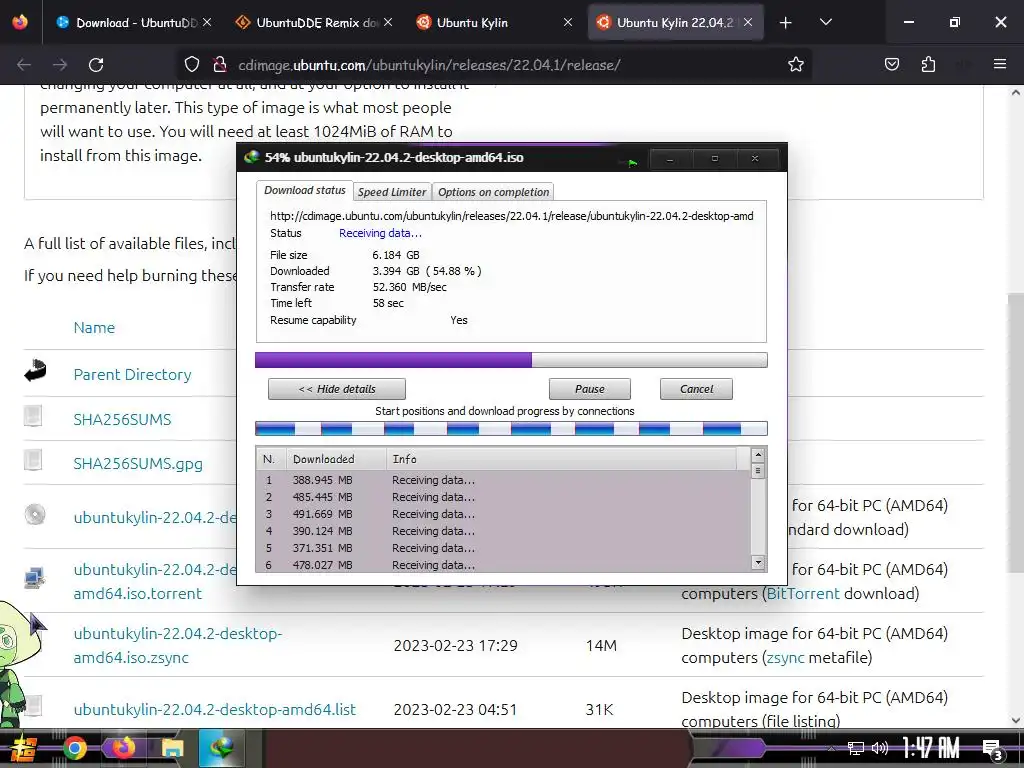The image size is (1024, 768).
Task: Click the 1:47 AM taskbar clock
Action: (930, 748)
